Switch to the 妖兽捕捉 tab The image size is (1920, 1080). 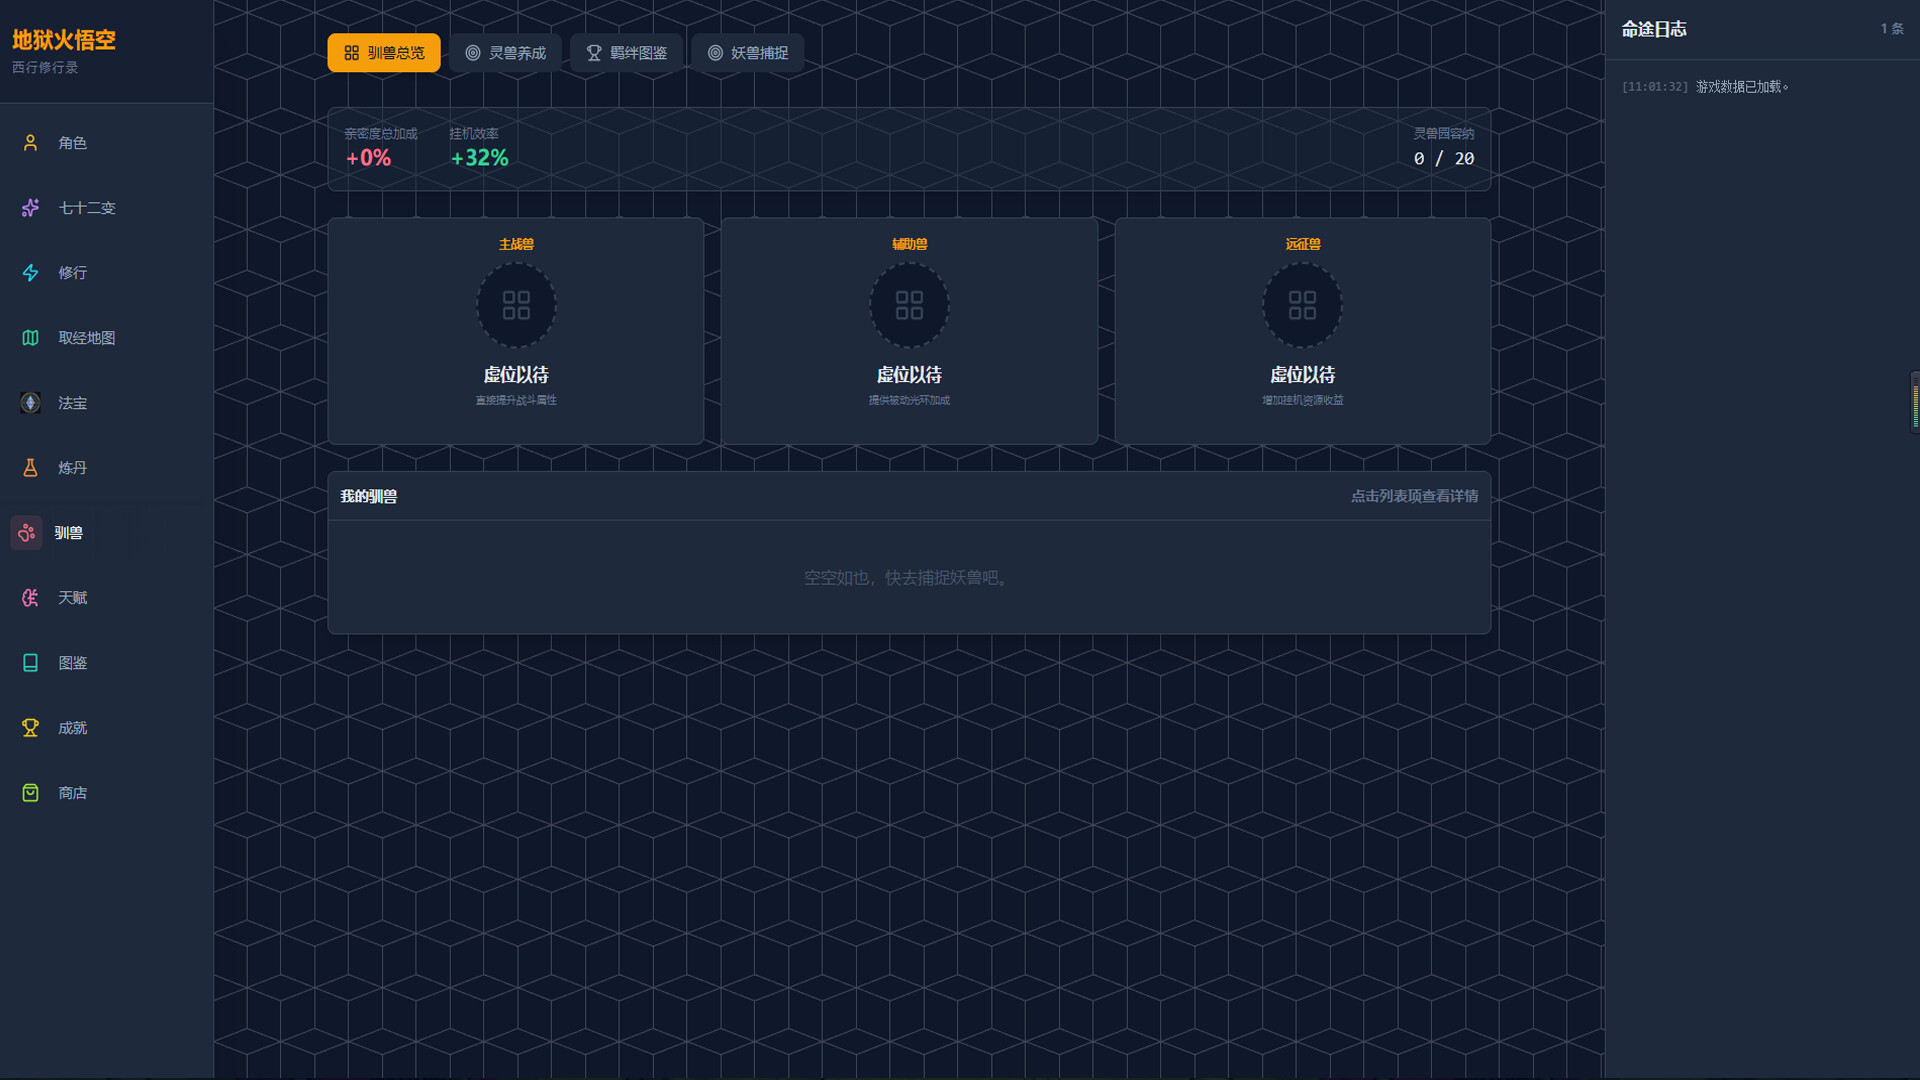tap(747, 52)
